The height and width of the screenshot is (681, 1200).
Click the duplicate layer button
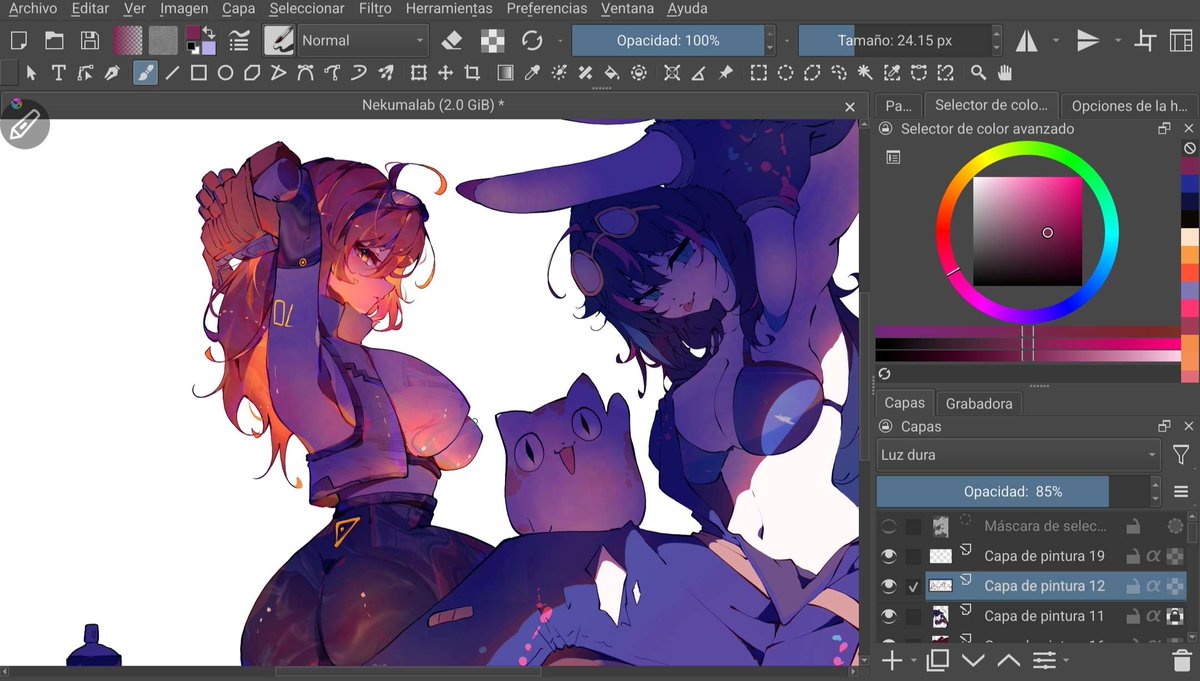tap(938, 660)
